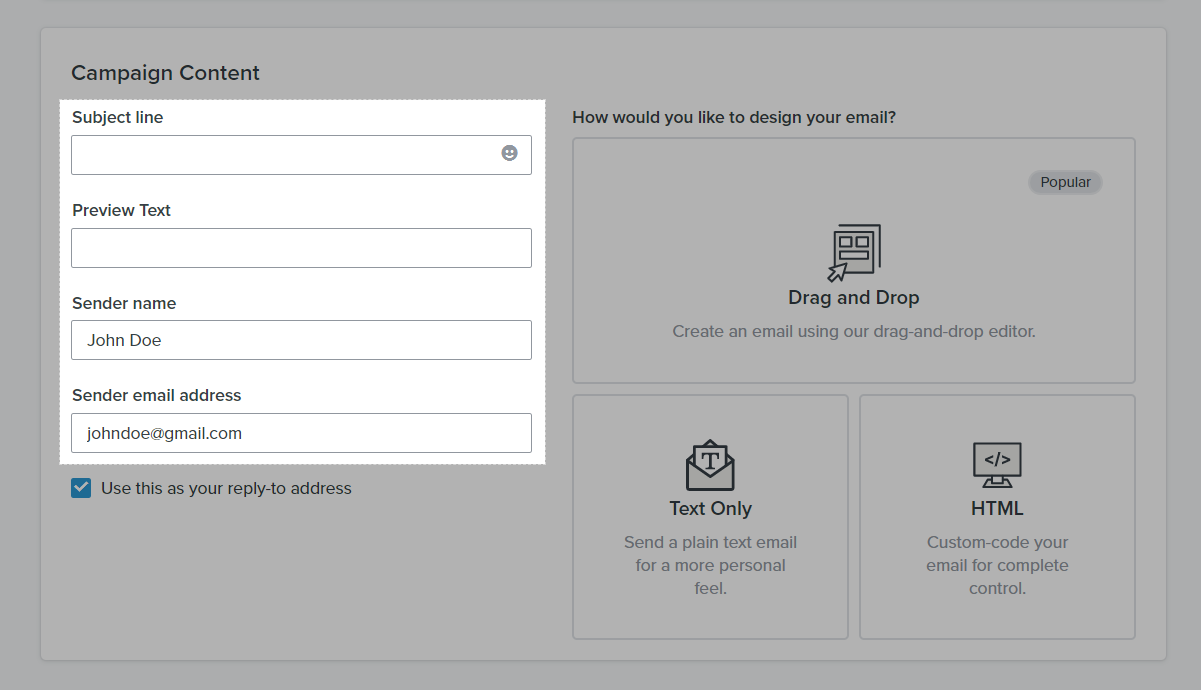Click the 'Preview Text' label
Viewport: 1201px width, 690px height.
point(122,210)
